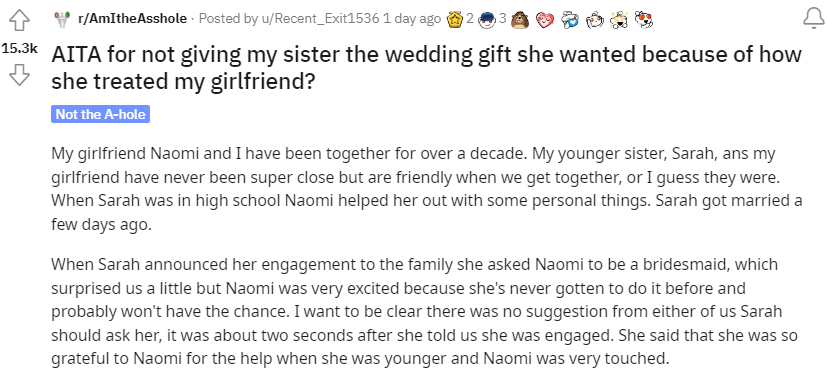Click the brown bear award icon
Image resolution: width=827 pixels, height=372 pixels.
coord(520,20)
